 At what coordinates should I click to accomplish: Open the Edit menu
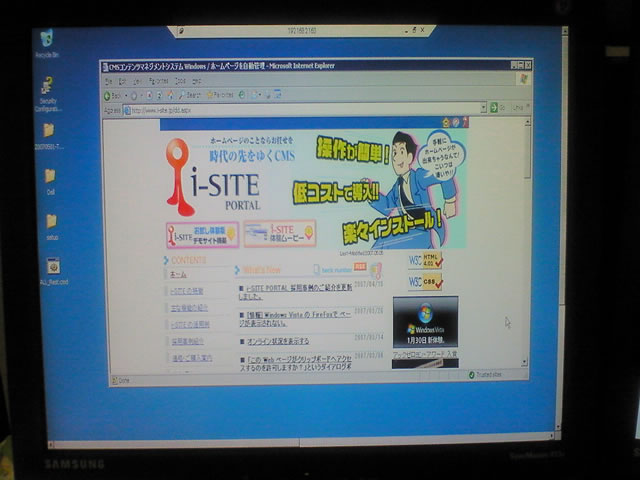(x=122, y=82)
